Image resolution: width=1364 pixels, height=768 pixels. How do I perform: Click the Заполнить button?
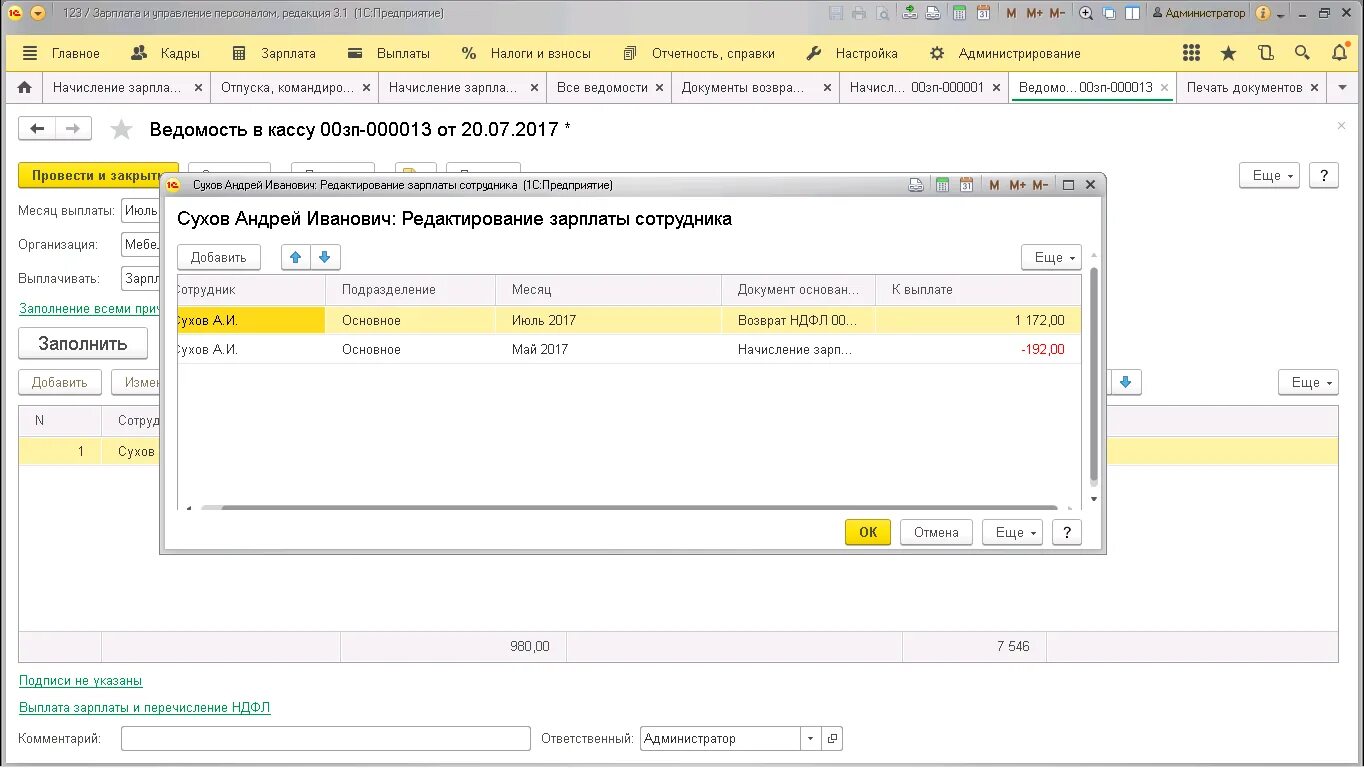click(x=83, y=343)
